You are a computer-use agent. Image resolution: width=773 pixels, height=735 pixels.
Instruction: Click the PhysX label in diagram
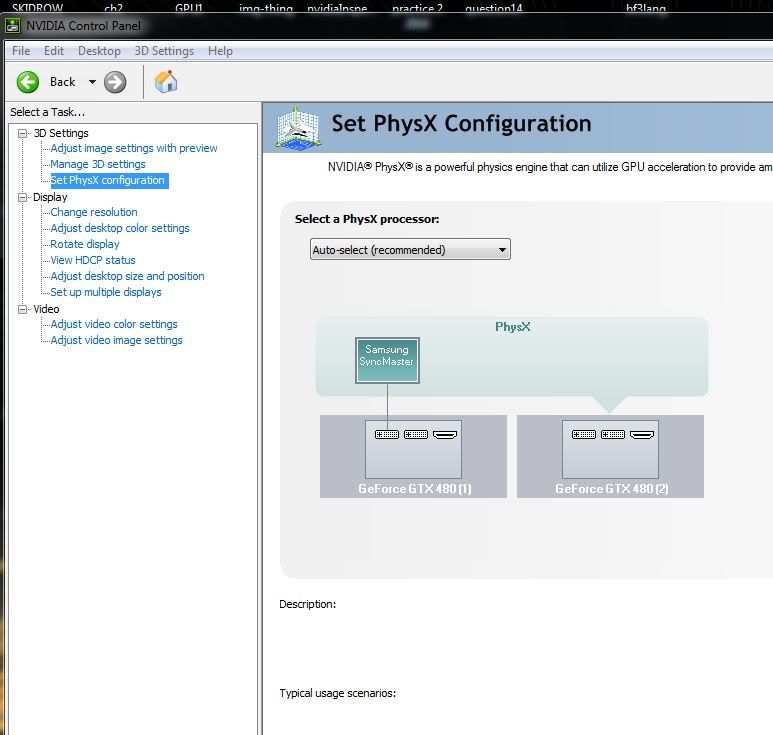pos(513,326)
